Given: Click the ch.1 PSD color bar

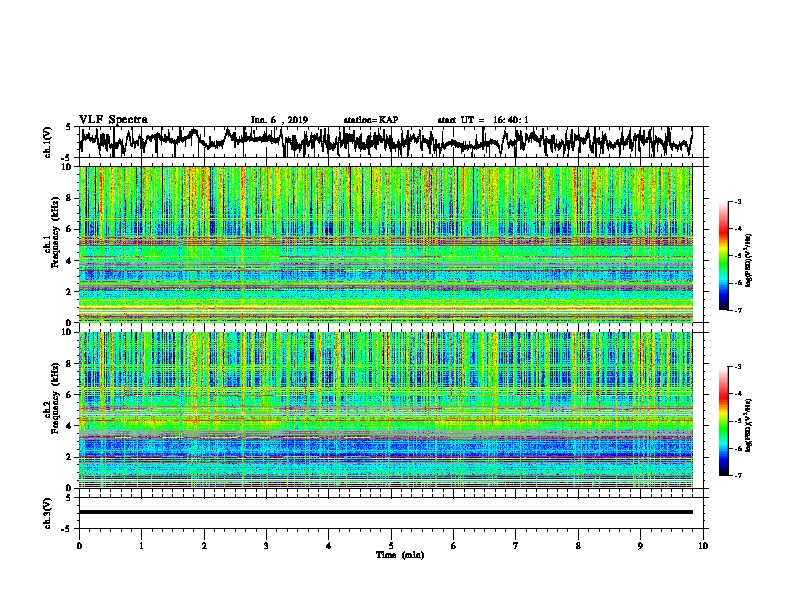Looking at the screenshot, I should [723, 256].
